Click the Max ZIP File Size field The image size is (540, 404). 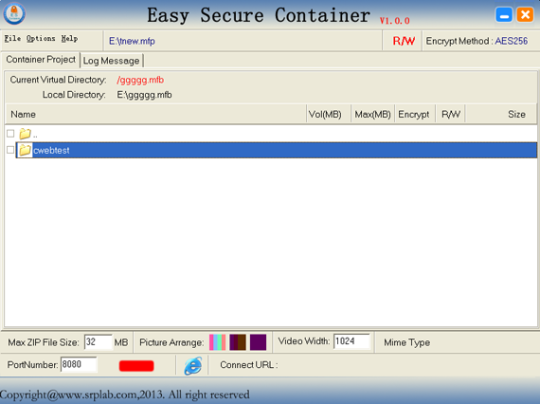pyautogui.click(x=98, y=342)
